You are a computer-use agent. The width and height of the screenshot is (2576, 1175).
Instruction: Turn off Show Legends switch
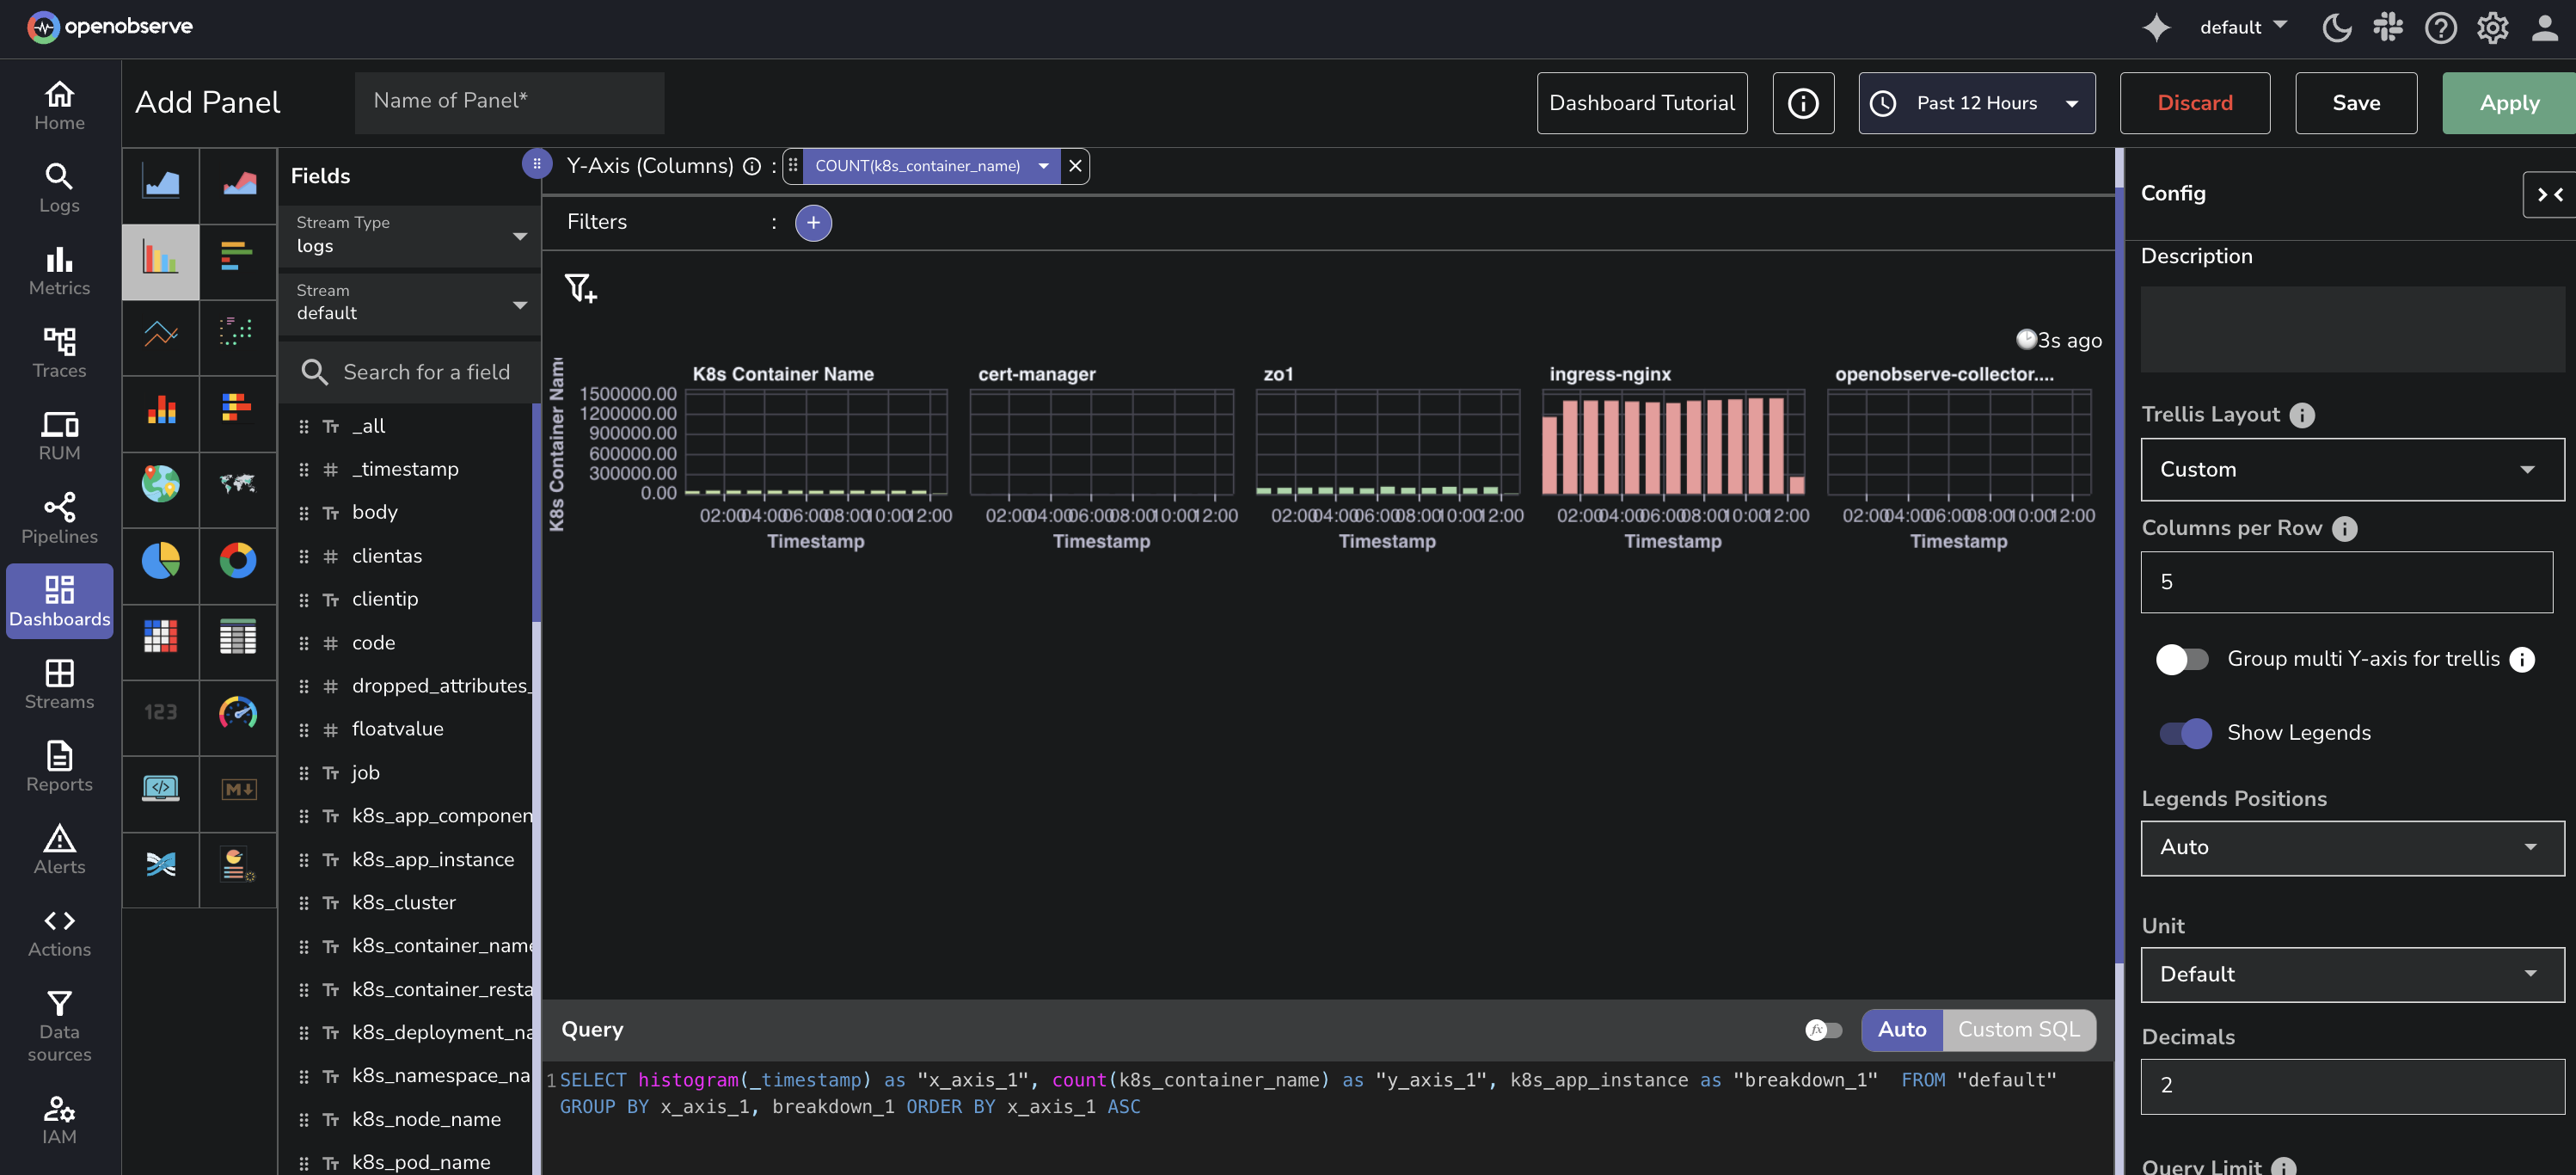2185,733
